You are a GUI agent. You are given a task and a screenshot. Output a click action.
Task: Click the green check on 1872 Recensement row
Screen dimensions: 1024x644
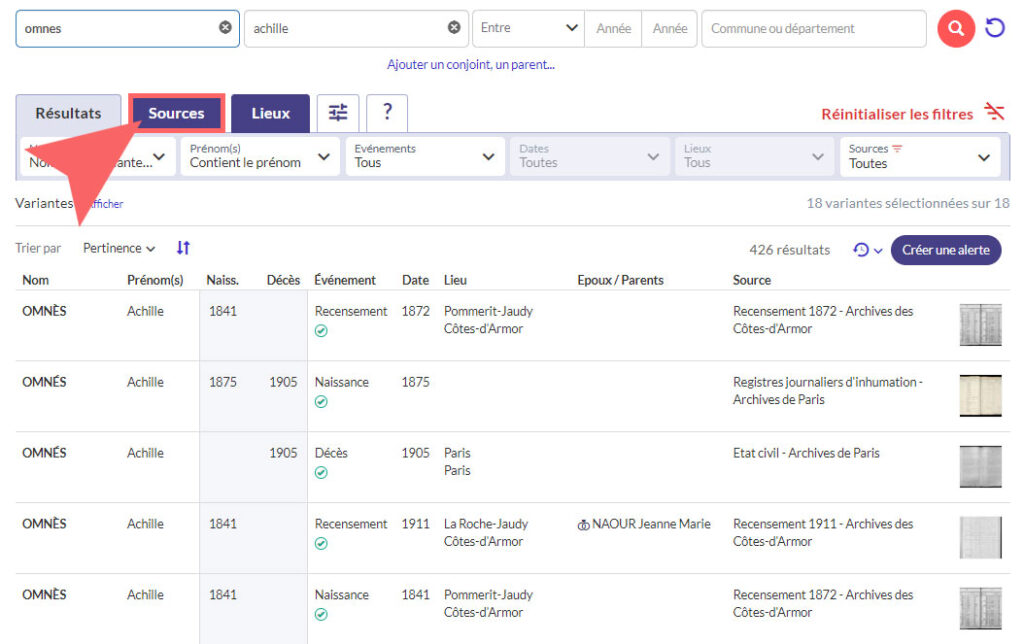click(321, 331)
